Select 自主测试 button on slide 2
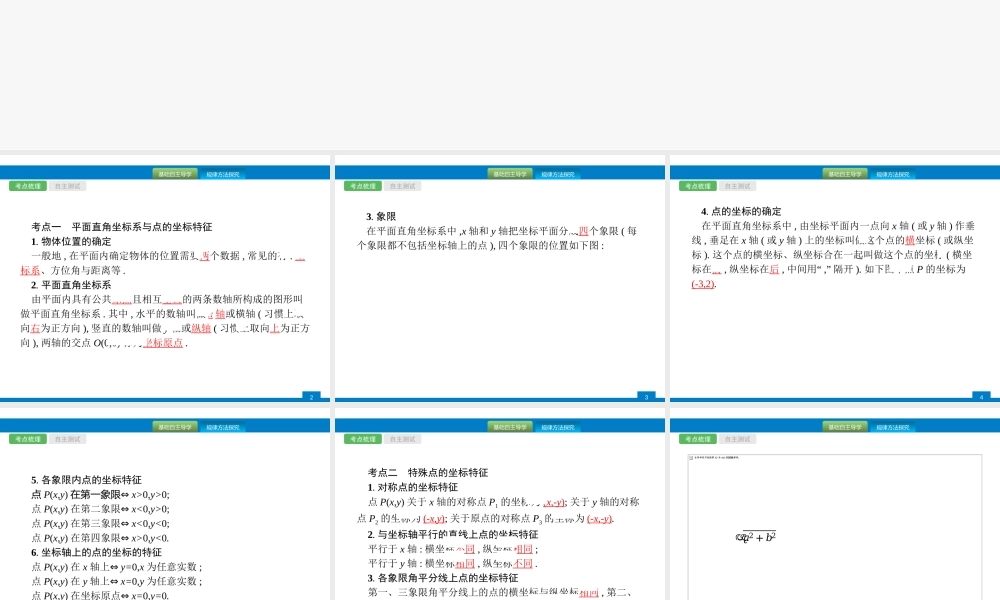 (68, 186)
